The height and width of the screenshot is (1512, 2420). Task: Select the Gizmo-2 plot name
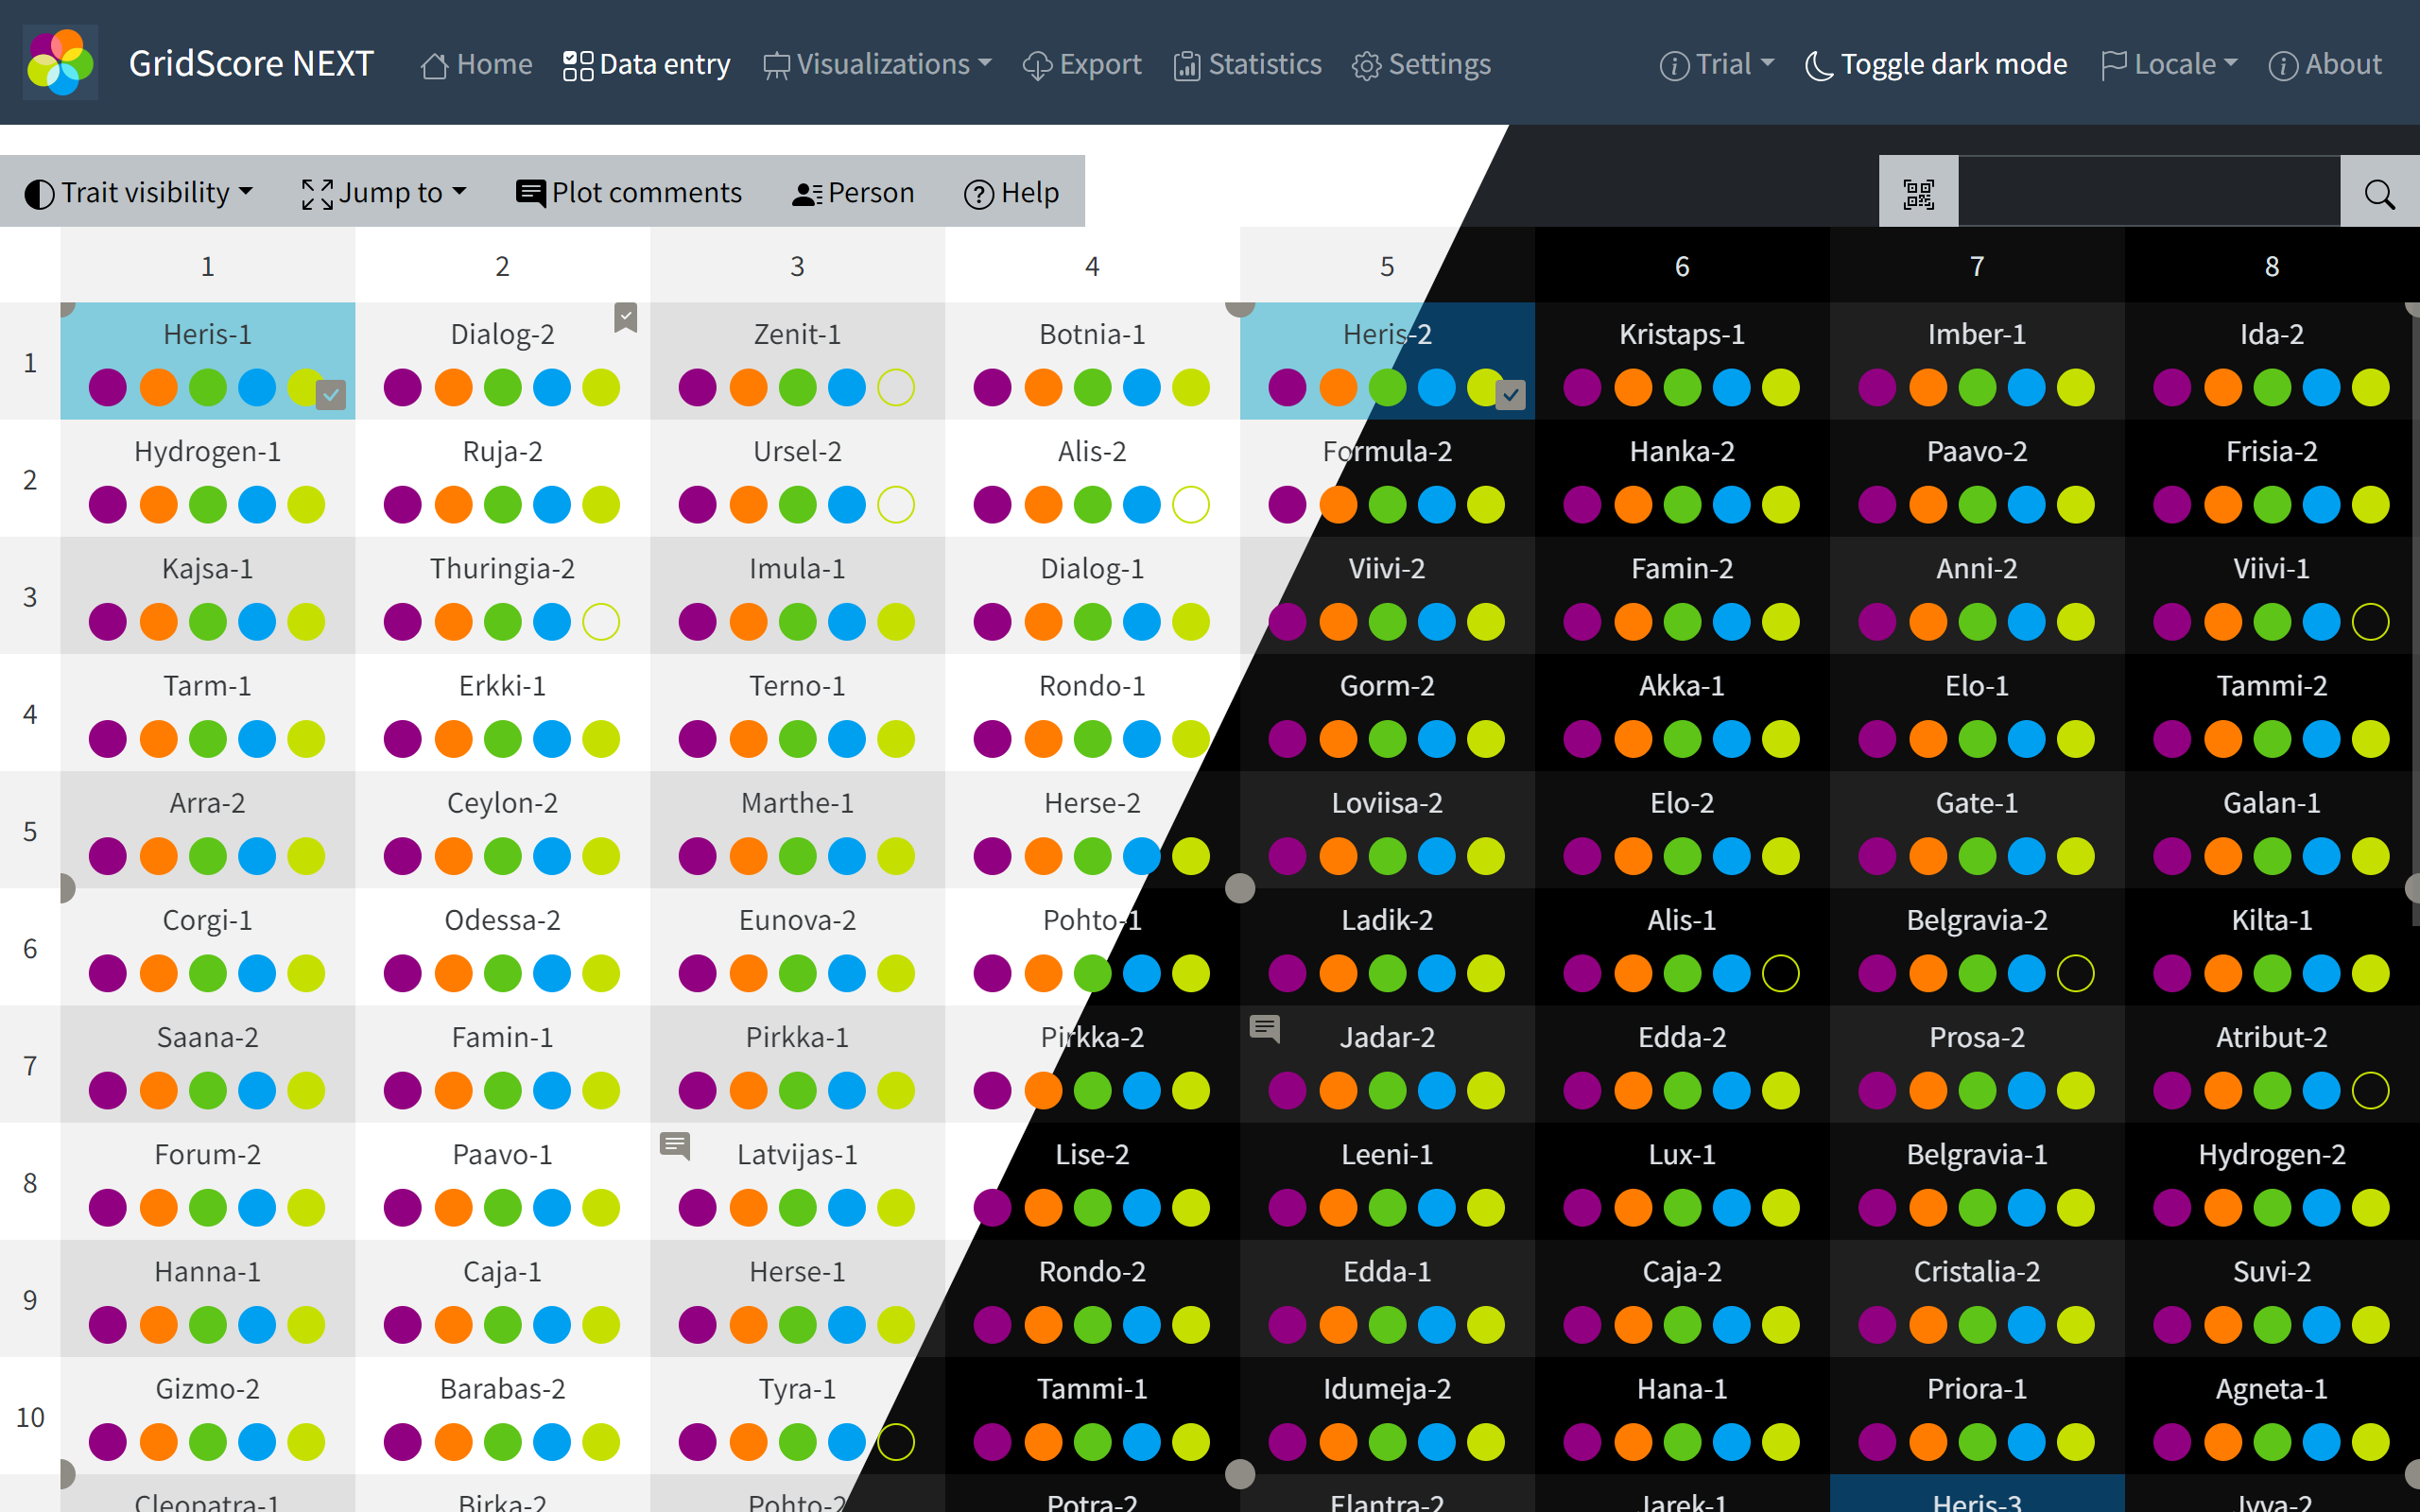208,1389
